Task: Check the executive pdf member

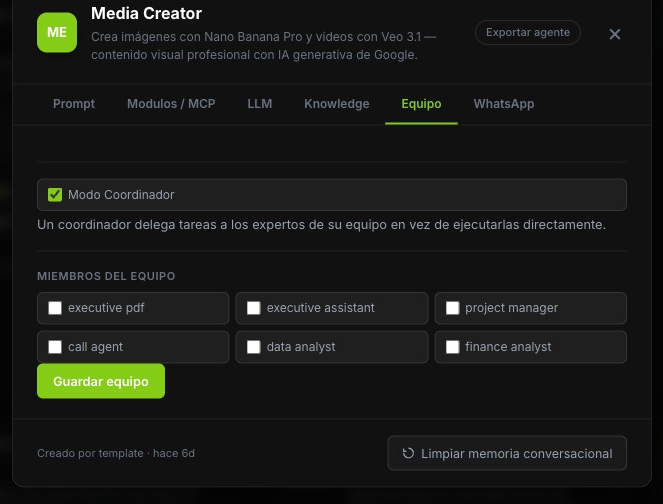Action: 55,308
